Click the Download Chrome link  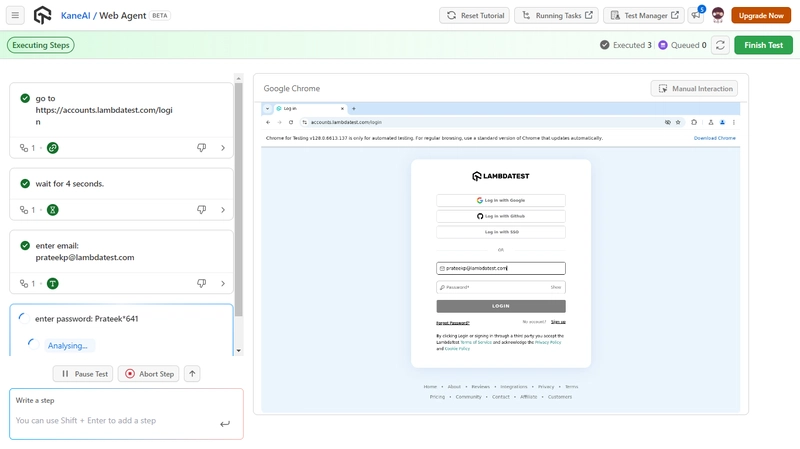714,138
